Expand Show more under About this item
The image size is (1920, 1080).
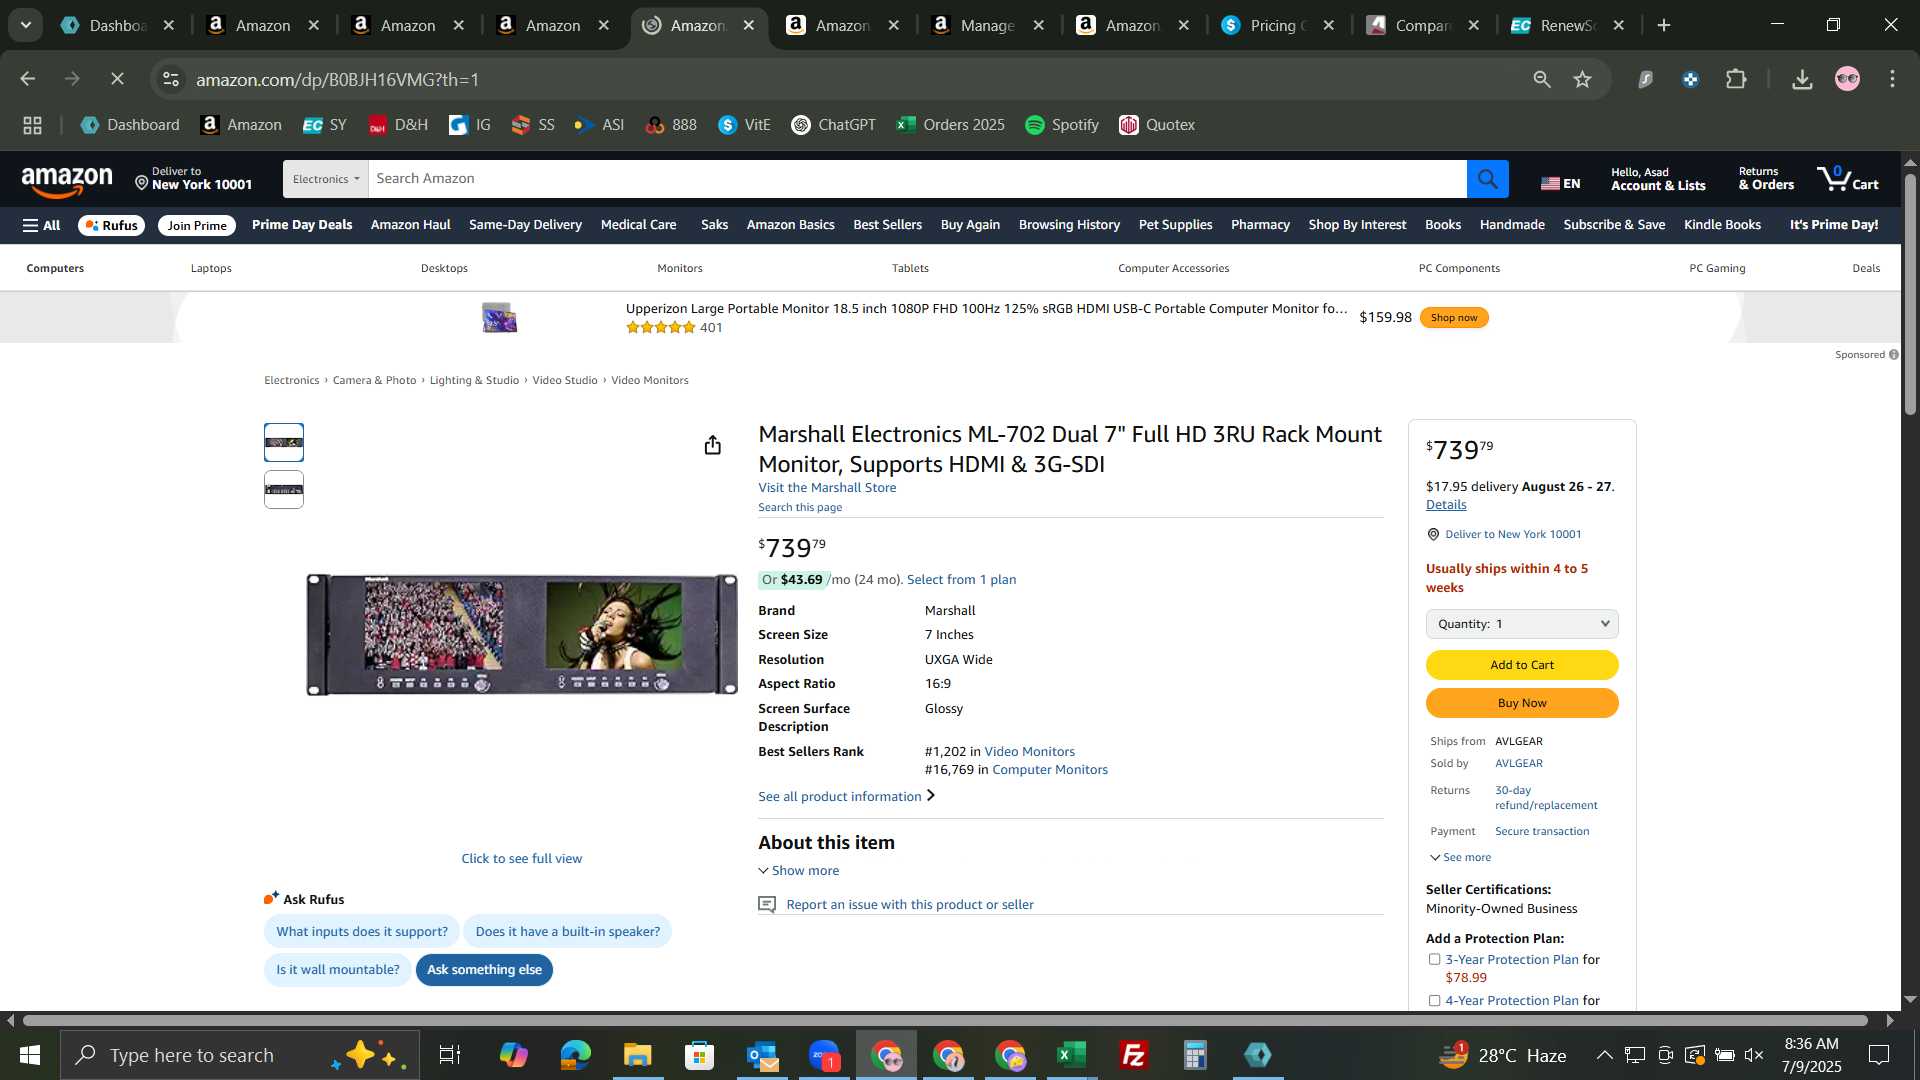tap(799, 871)
